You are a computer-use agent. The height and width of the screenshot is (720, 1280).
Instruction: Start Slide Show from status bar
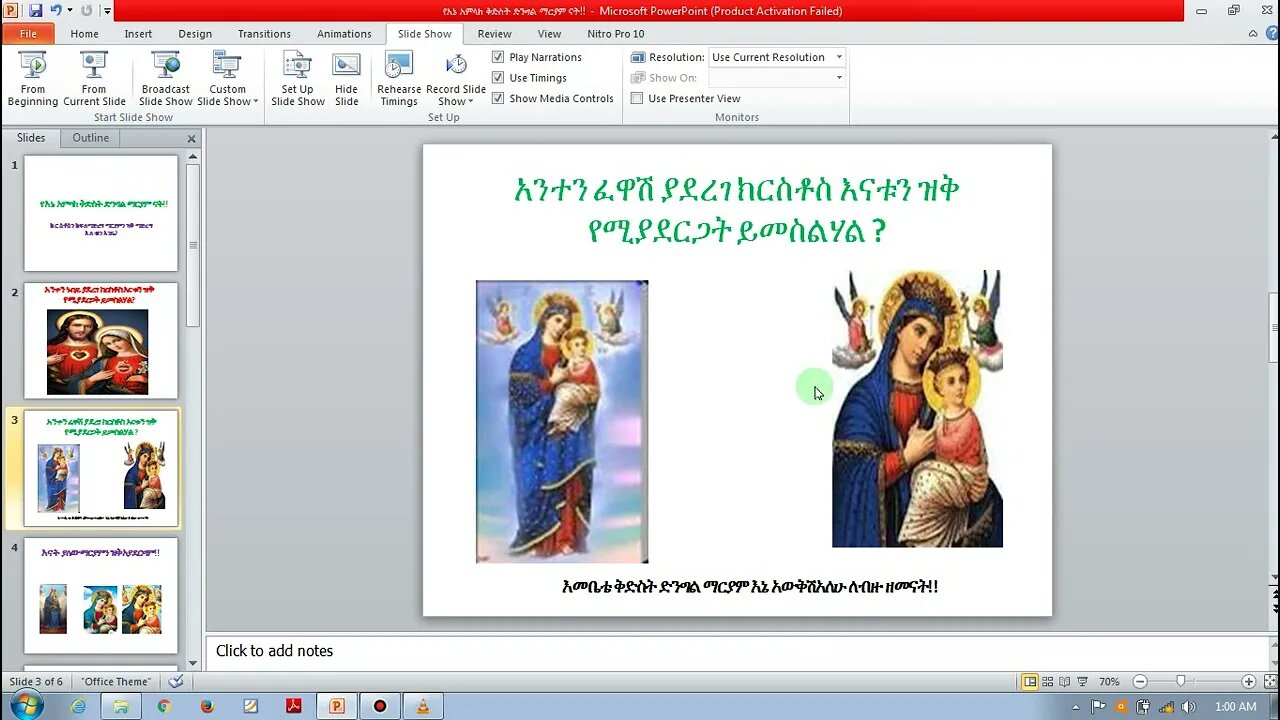coord(1083,681)
